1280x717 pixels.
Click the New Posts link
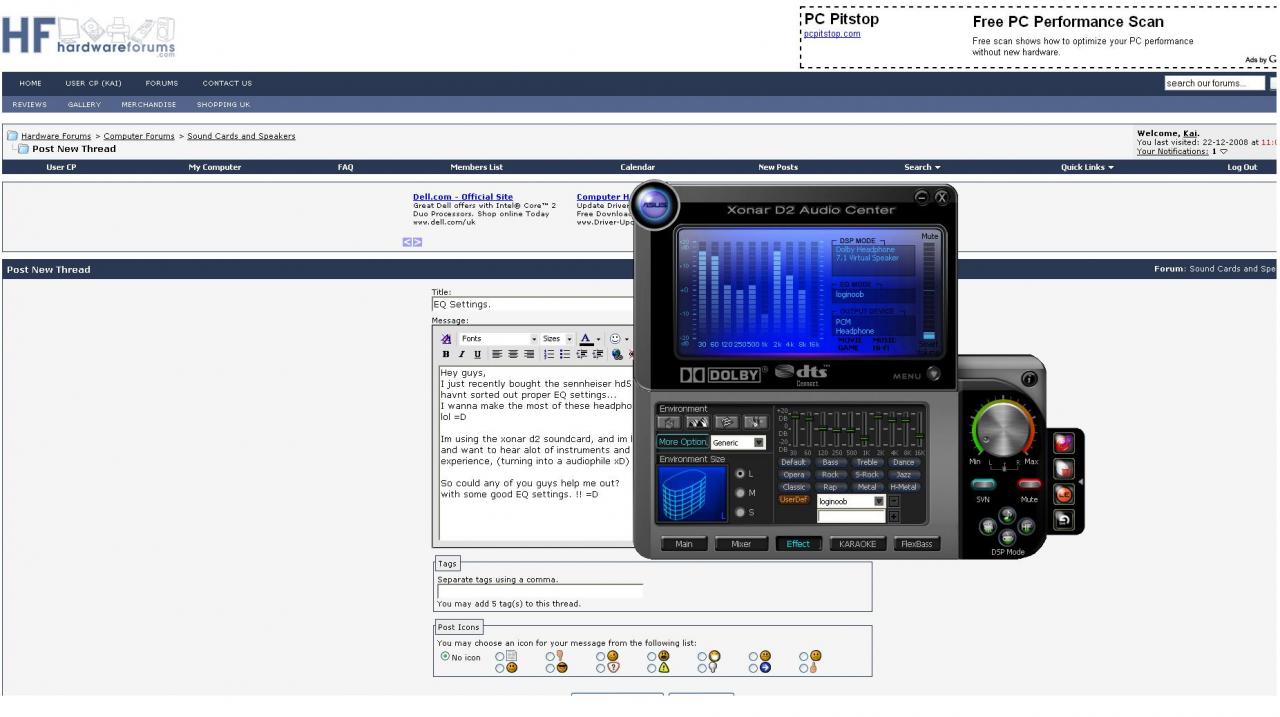(x=778, y=167)
